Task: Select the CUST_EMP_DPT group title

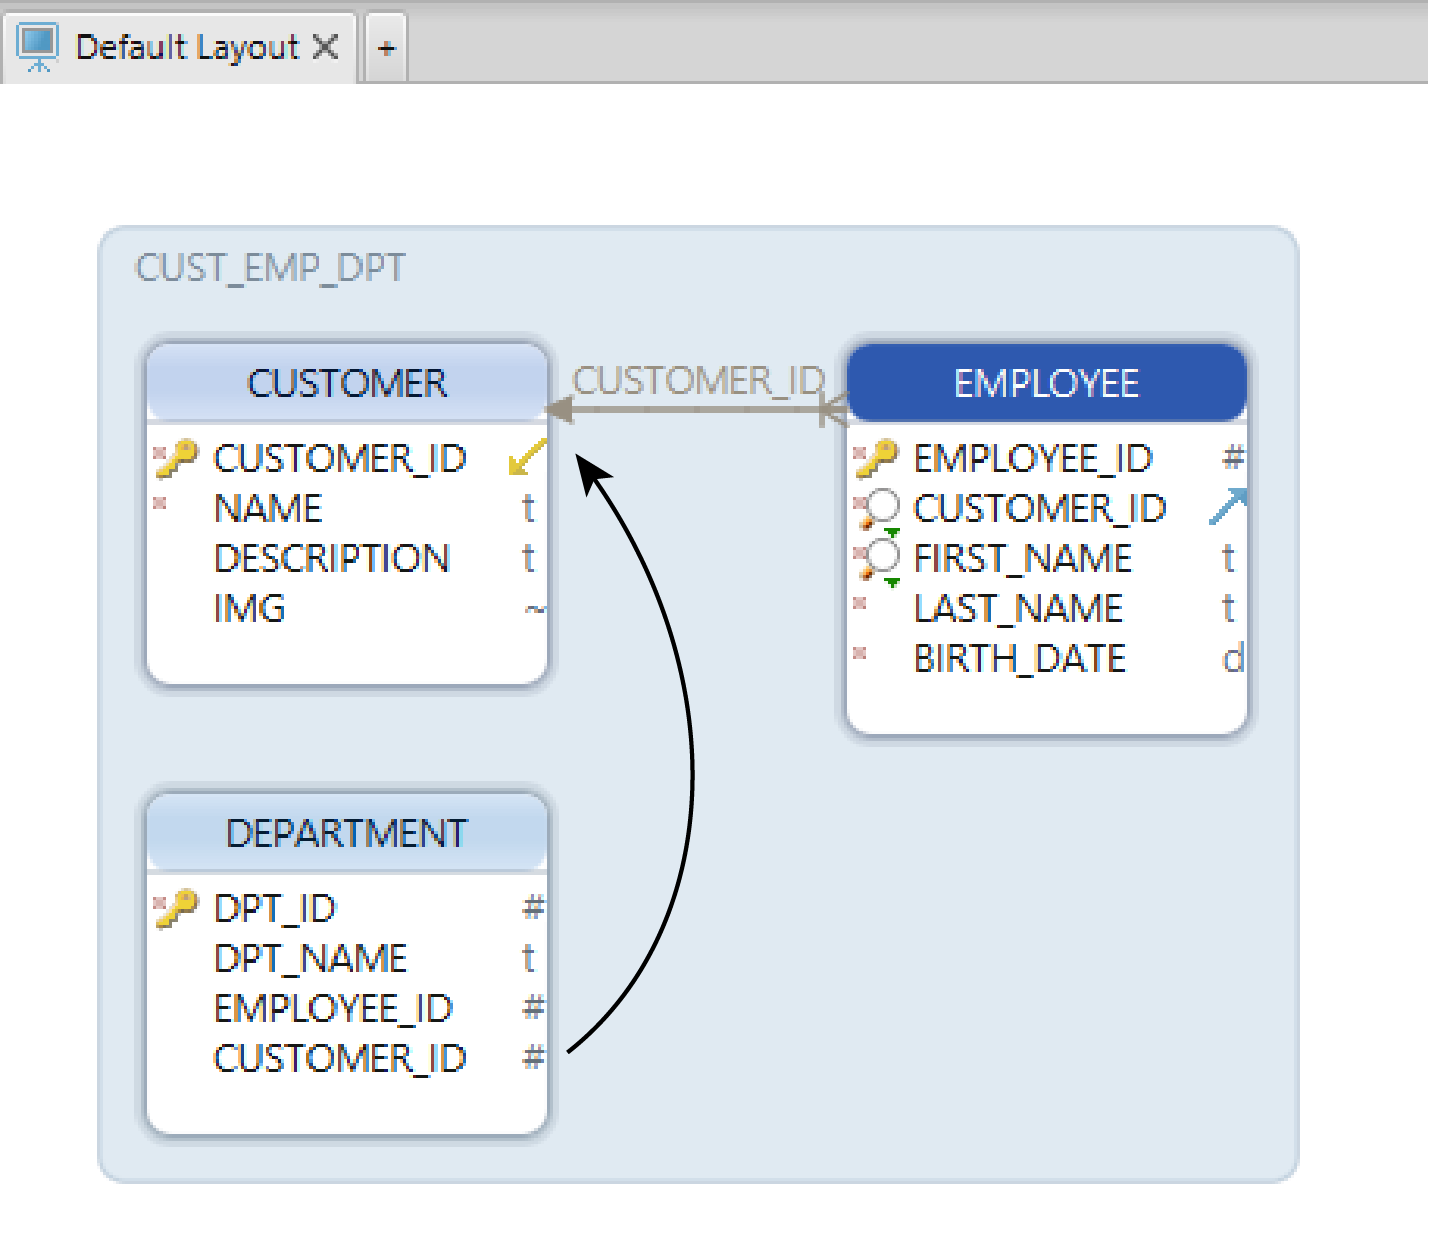Action: point(270,268)
